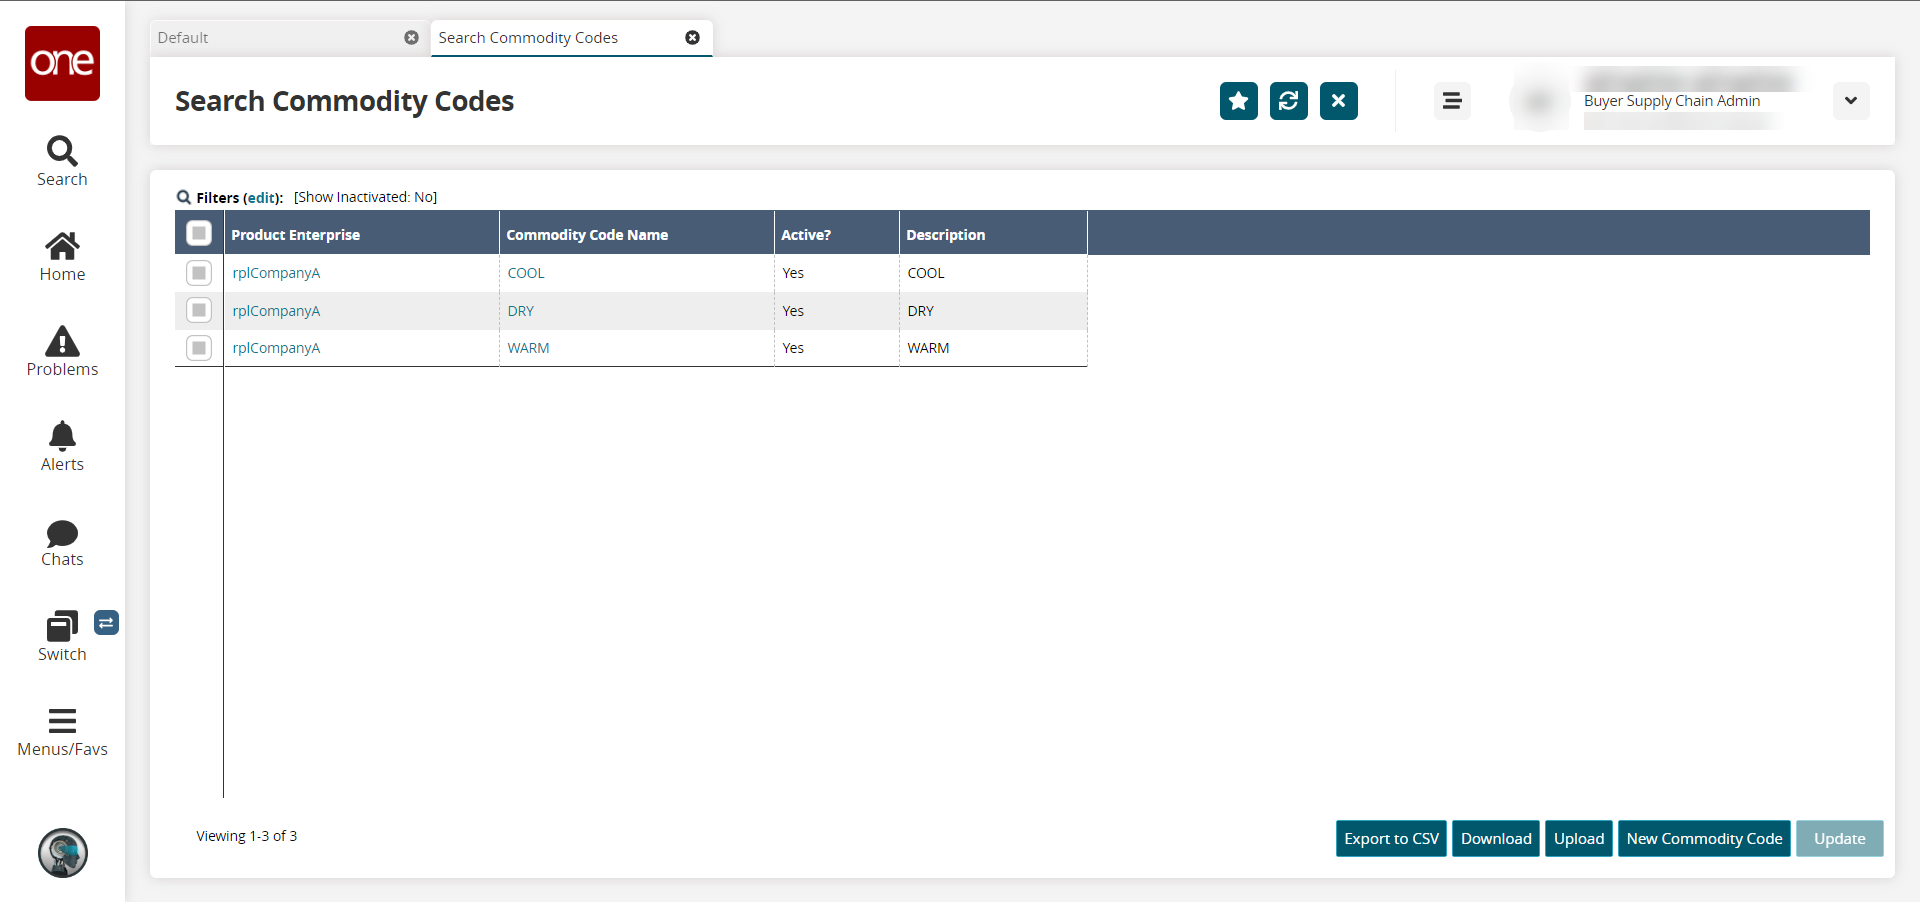Select the WARM row checkbox
This screenshot has width=1920, height=902.
click(x=199, y=348)
